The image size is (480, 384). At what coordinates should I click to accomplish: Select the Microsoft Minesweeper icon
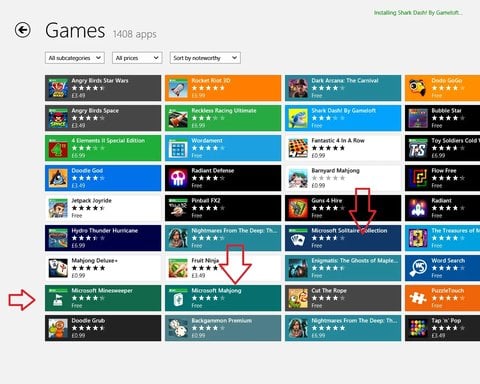click(x=58, y=298)
